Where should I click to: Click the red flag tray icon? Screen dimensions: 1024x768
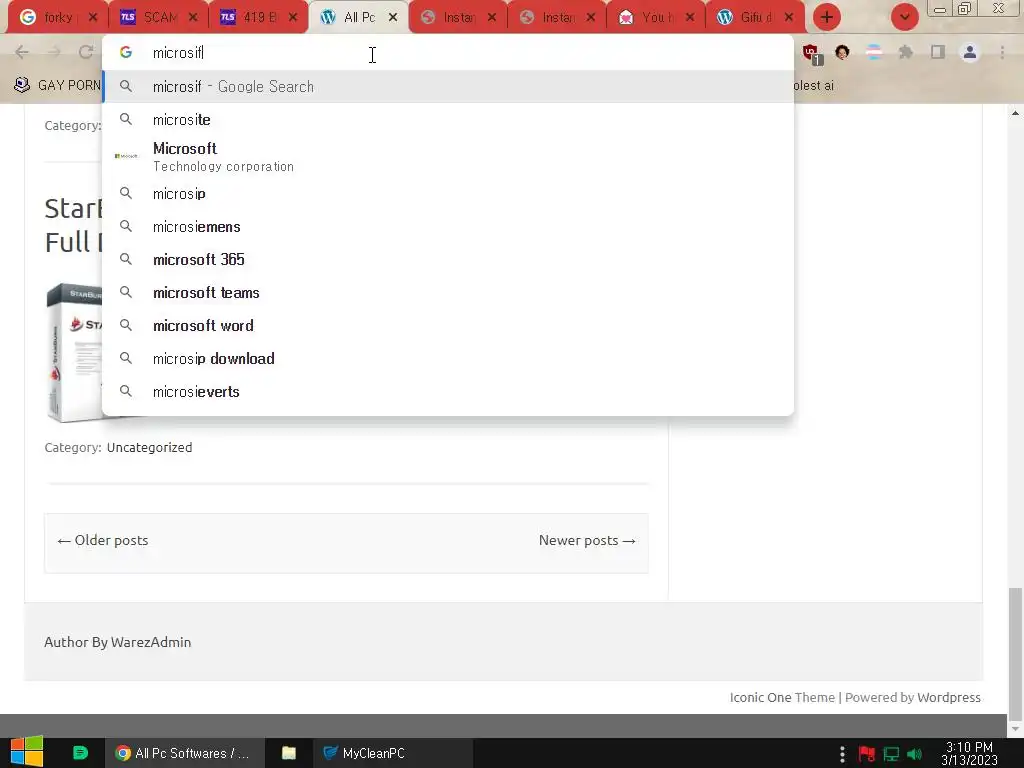[x=867, y=754]
